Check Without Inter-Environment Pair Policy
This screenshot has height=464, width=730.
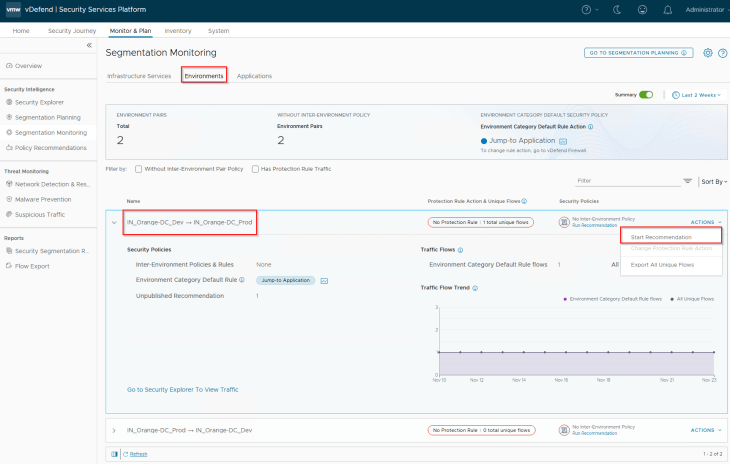[139, 168]
